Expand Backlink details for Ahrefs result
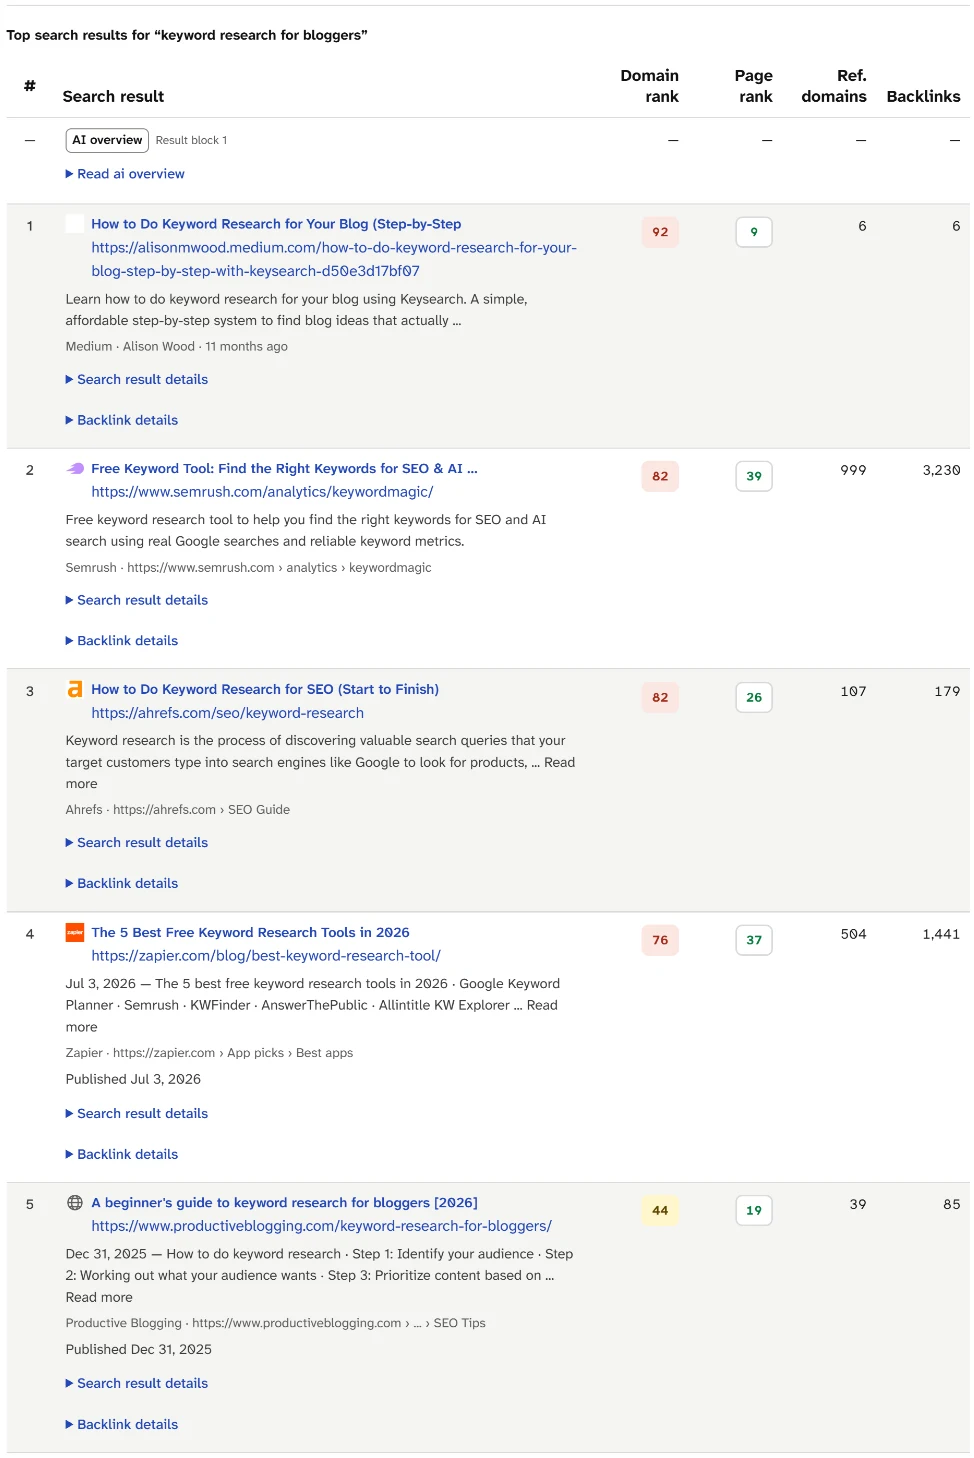The image size is (974, 1458). (122, 884)
